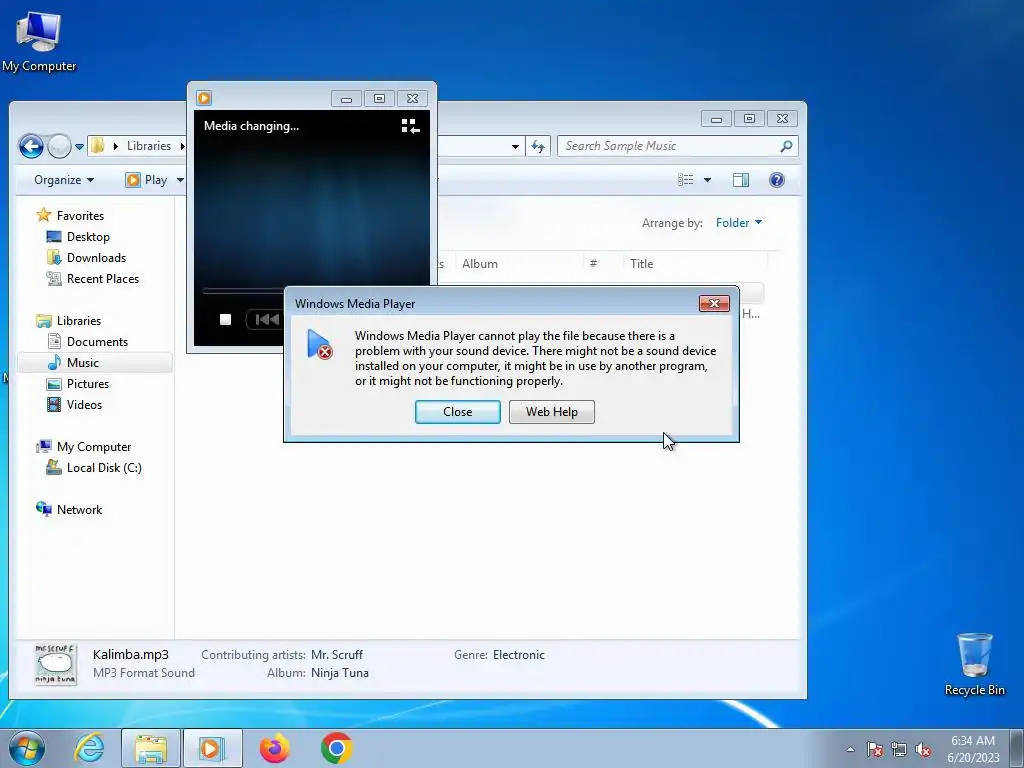Open the Arrange by Folder dropdown
Screen dimensions: 1024x768
pos(739,223)
